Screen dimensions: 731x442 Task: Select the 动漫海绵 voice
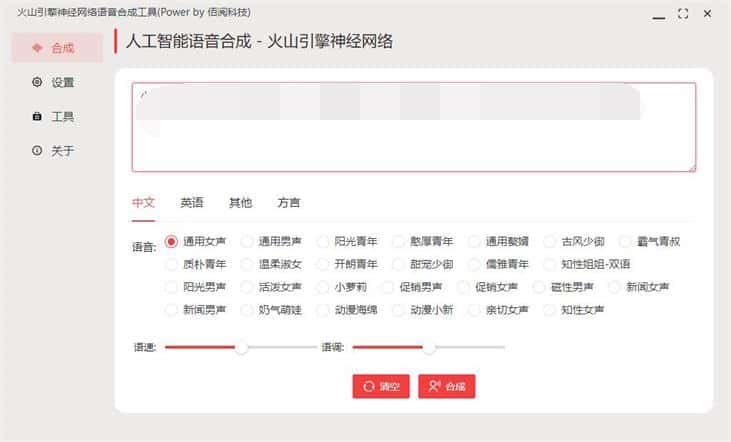(347, 310)
